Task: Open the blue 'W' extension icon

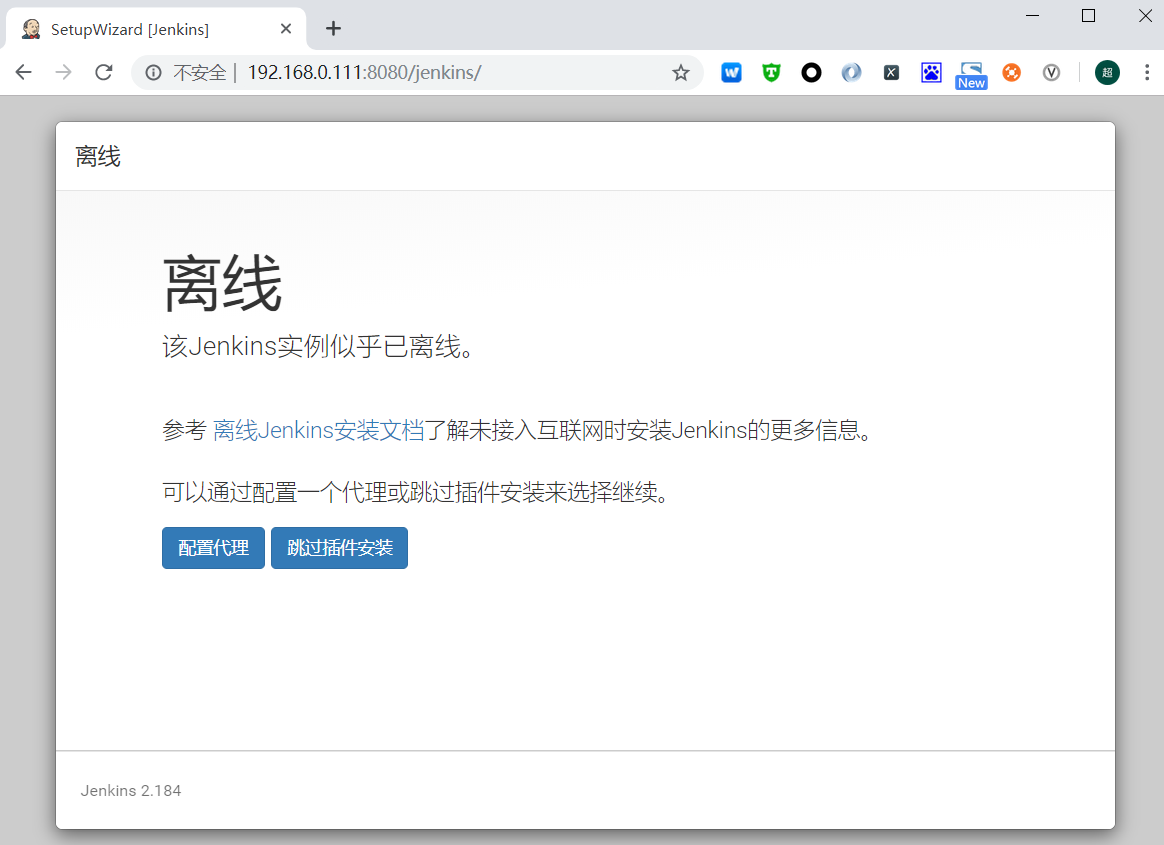Action: tap(731, 72)
